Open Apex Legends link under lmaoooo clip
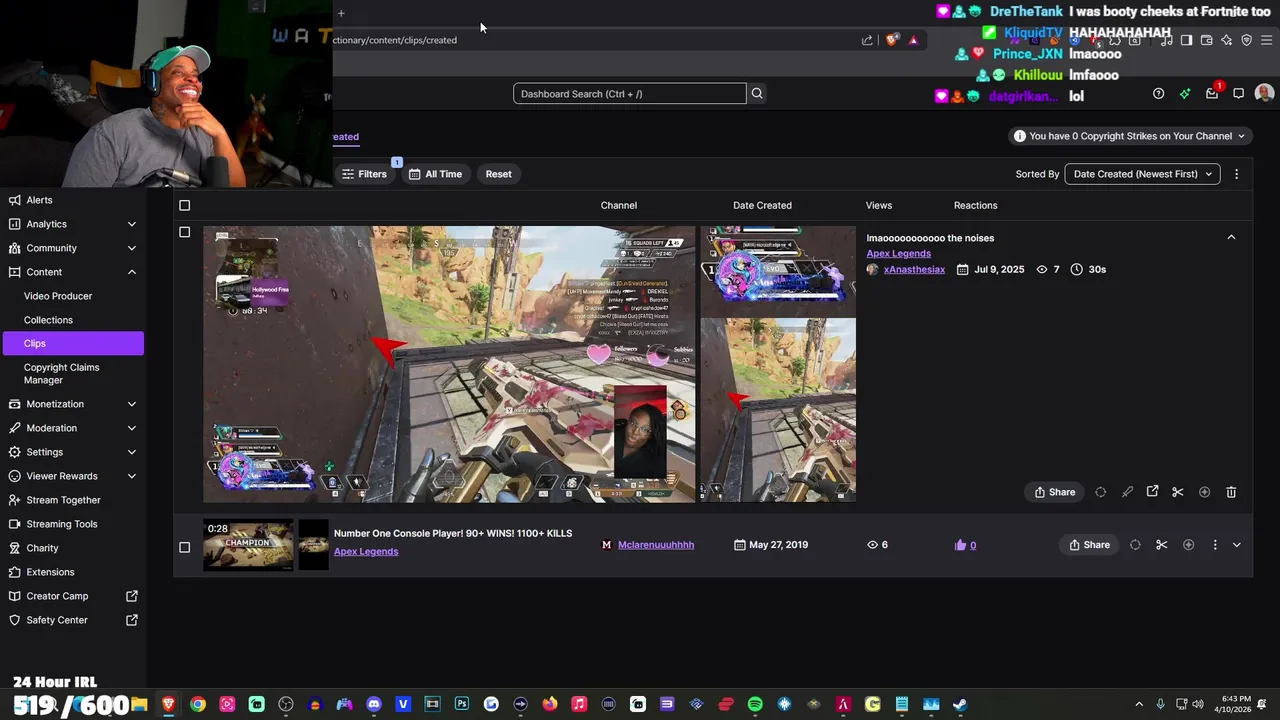The image size is (1280, 720). pos(898,253)
